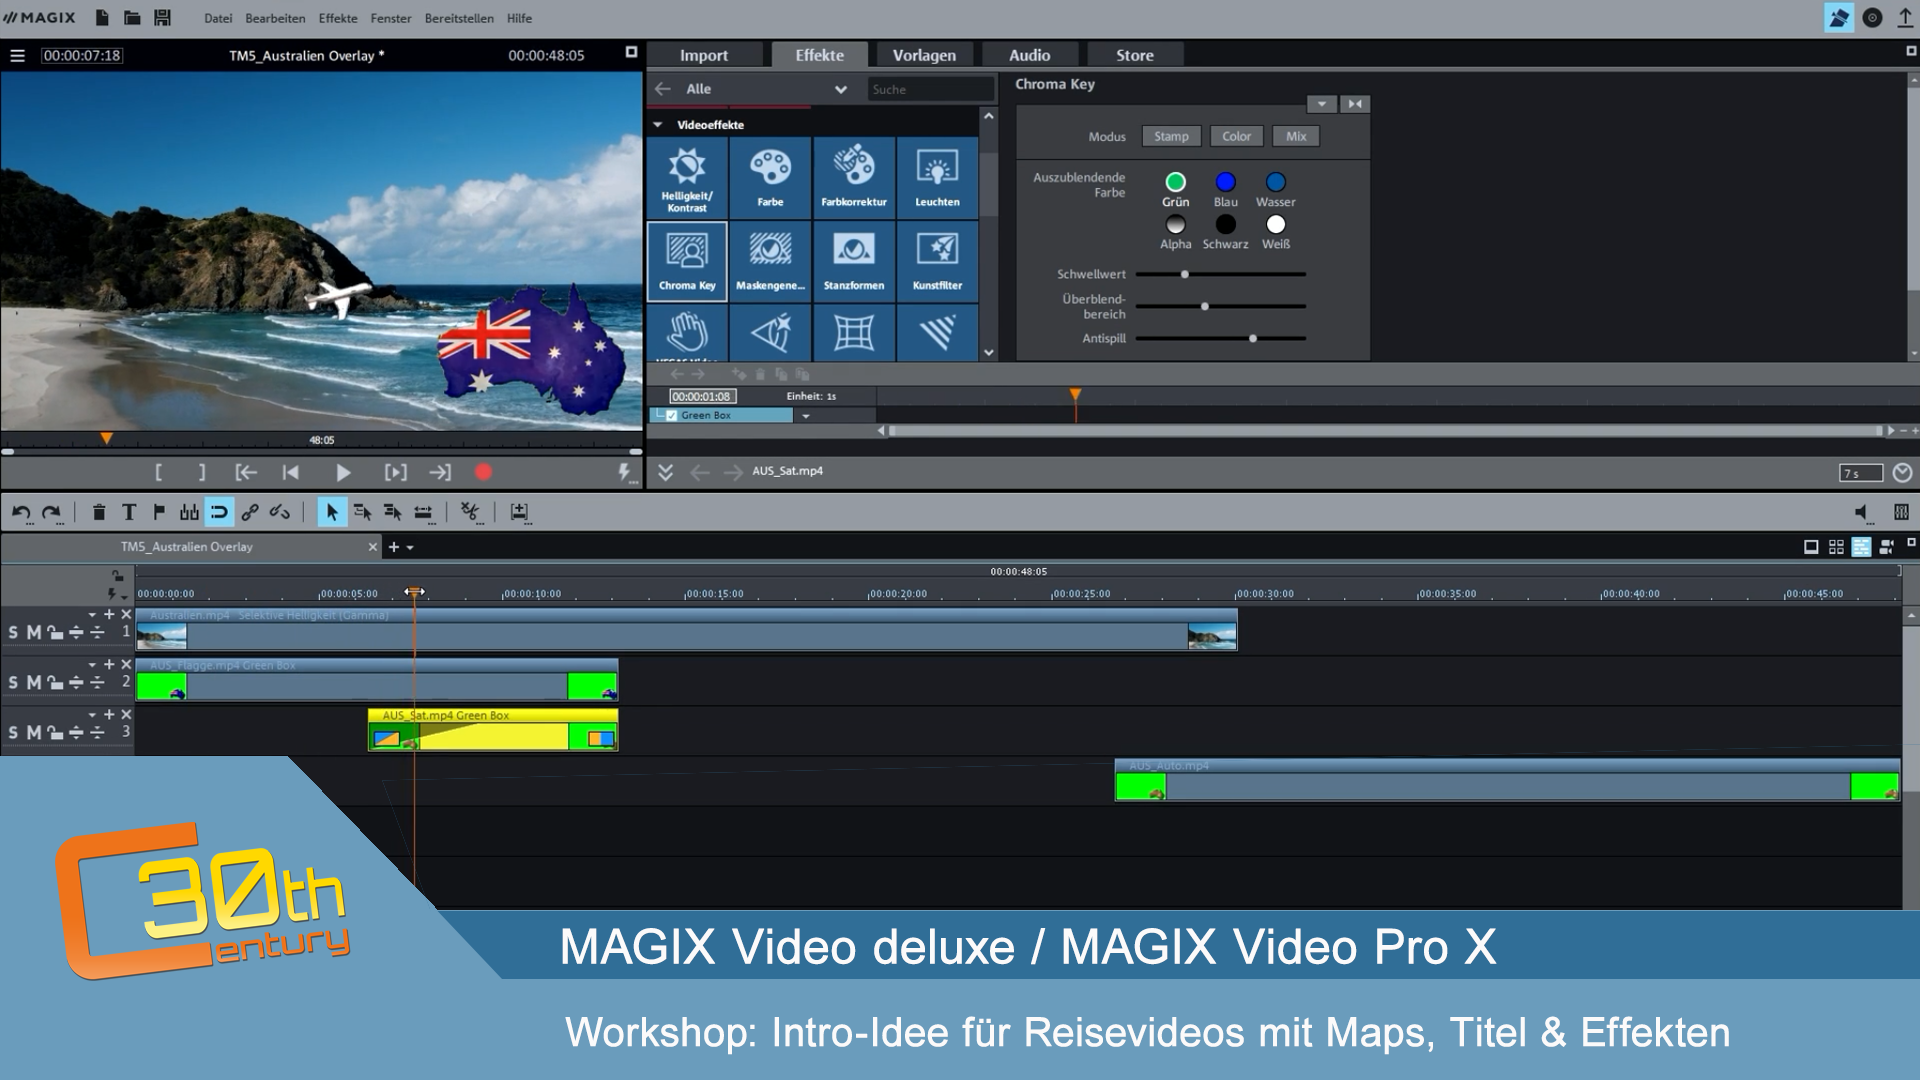Open the Bearbeiten menu
This screenshot has width=1920, height=1080.
(x=275, y=18)
